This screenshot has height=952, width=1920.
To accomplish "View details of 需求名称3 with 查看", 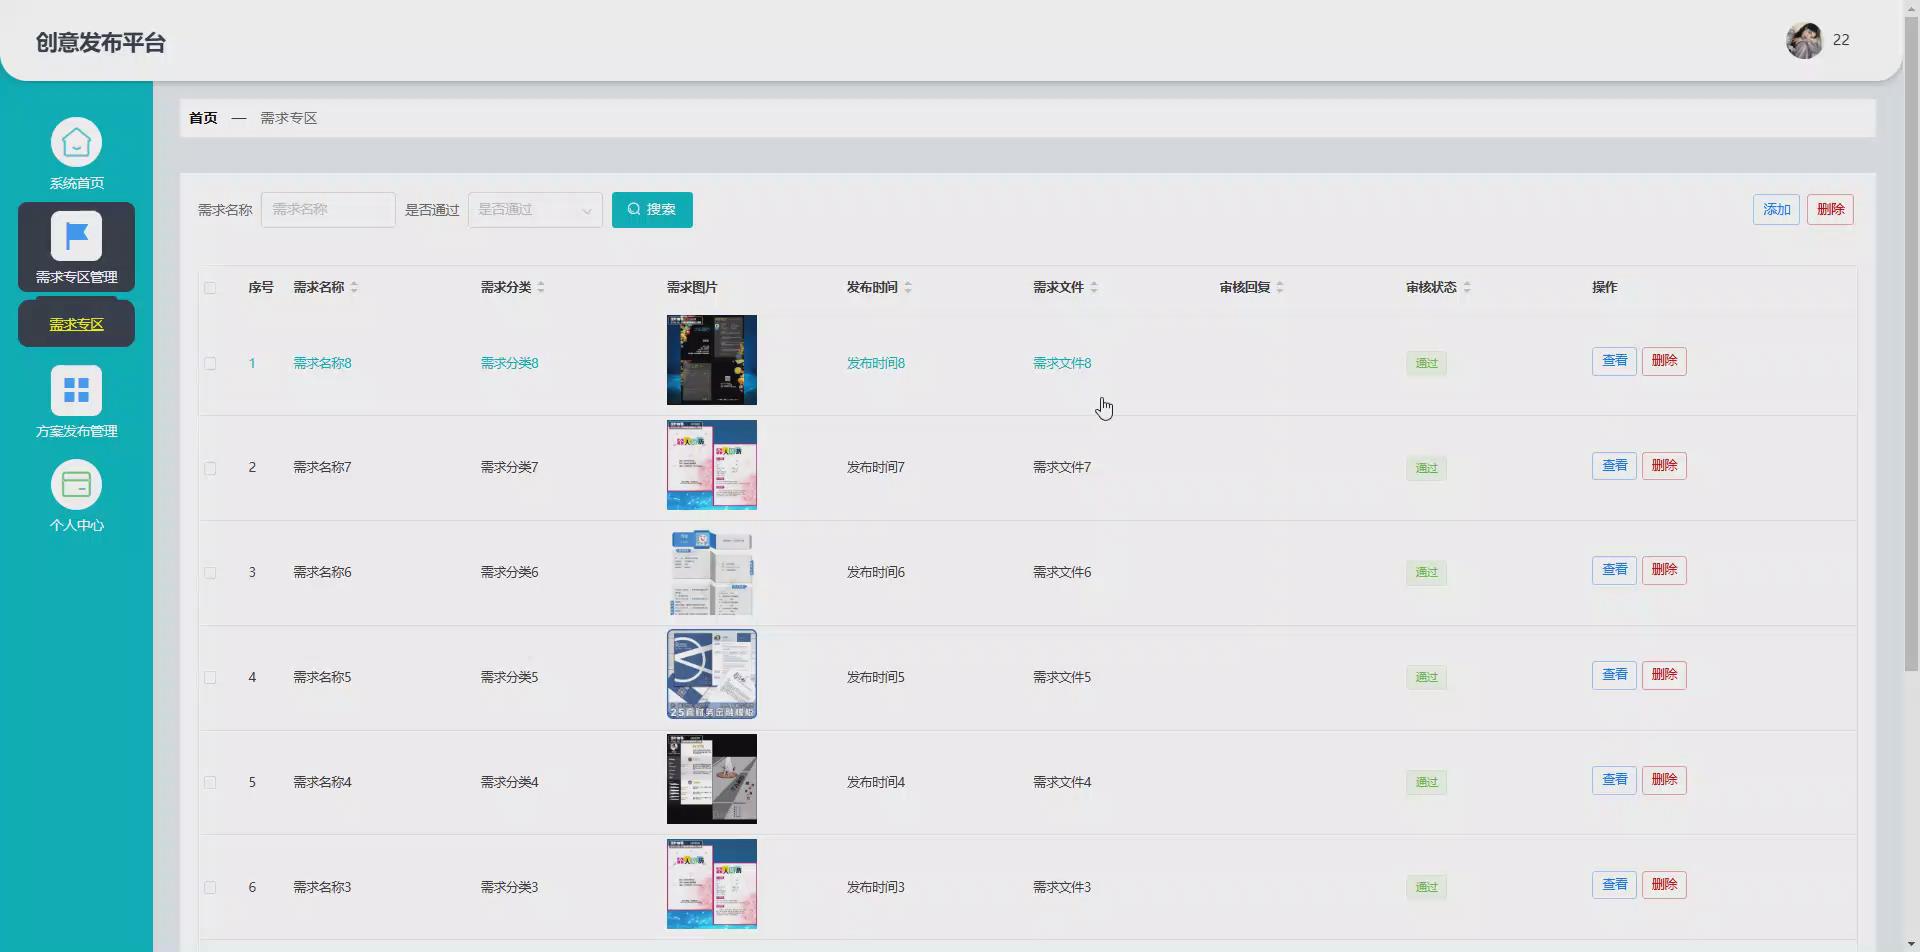I will pyautogui.click(x=1614, y=885).
